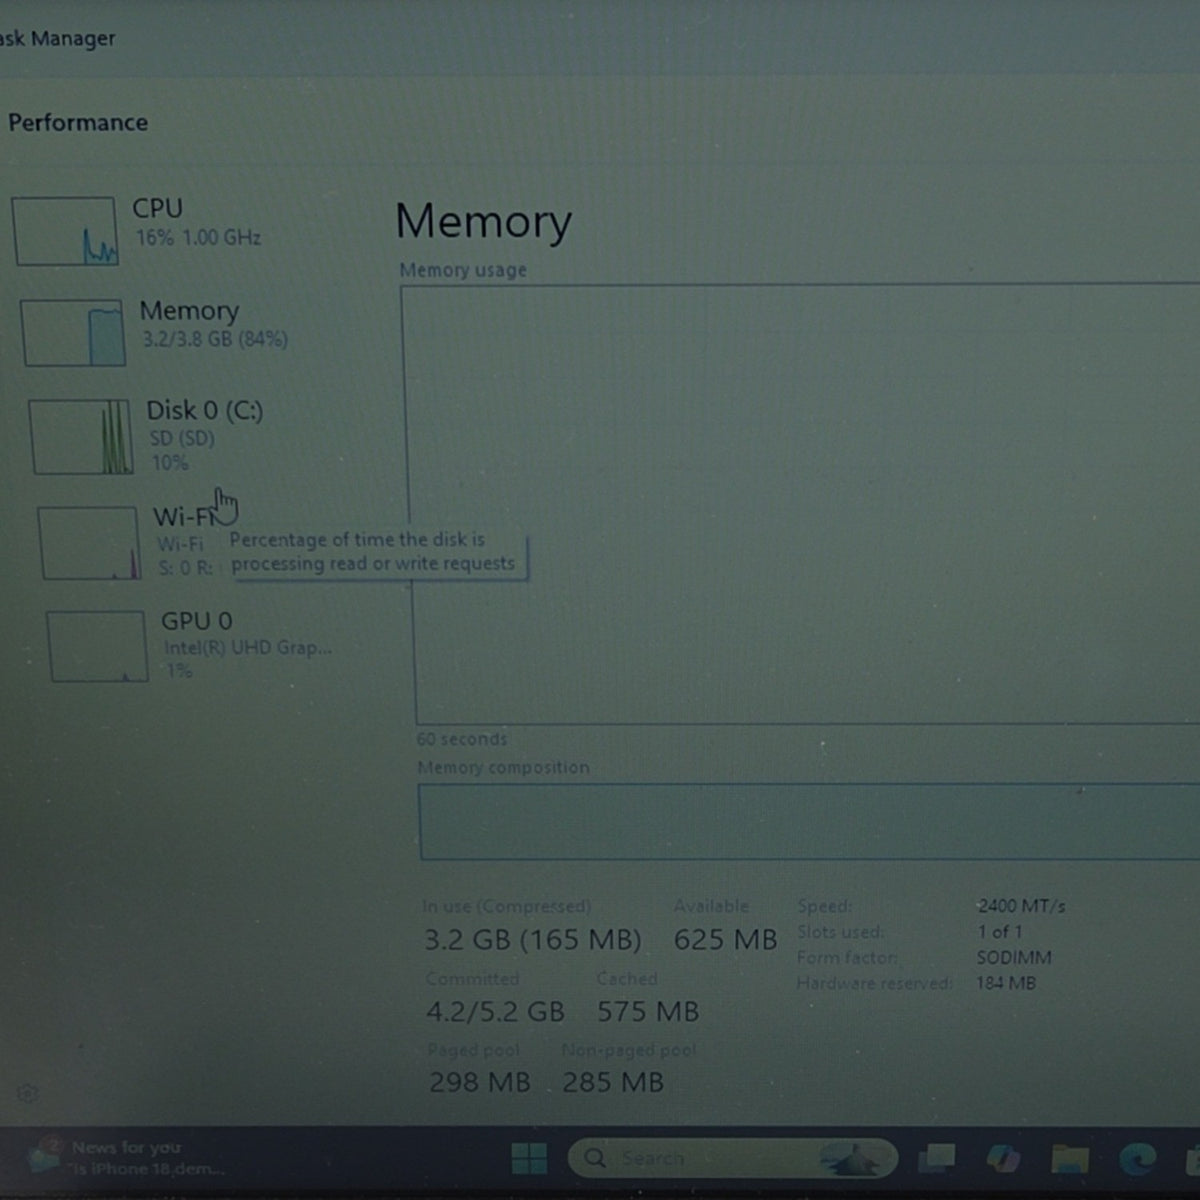The image size is (1200, 1200).
Task: Select GPU 0 Intel UHD Graphics entry
Action: coord(190,646)
